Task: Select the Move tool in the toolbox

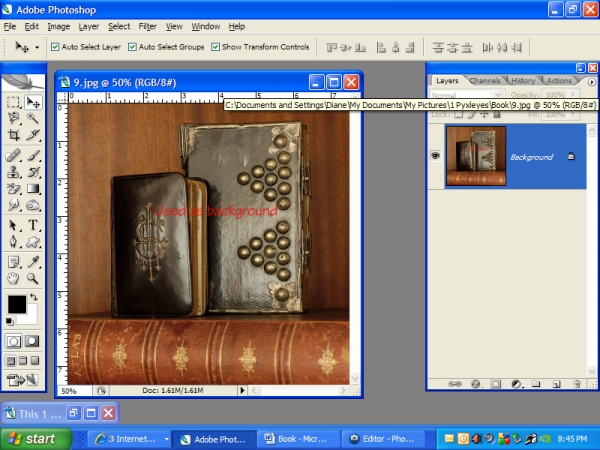Action: (33, 102)
